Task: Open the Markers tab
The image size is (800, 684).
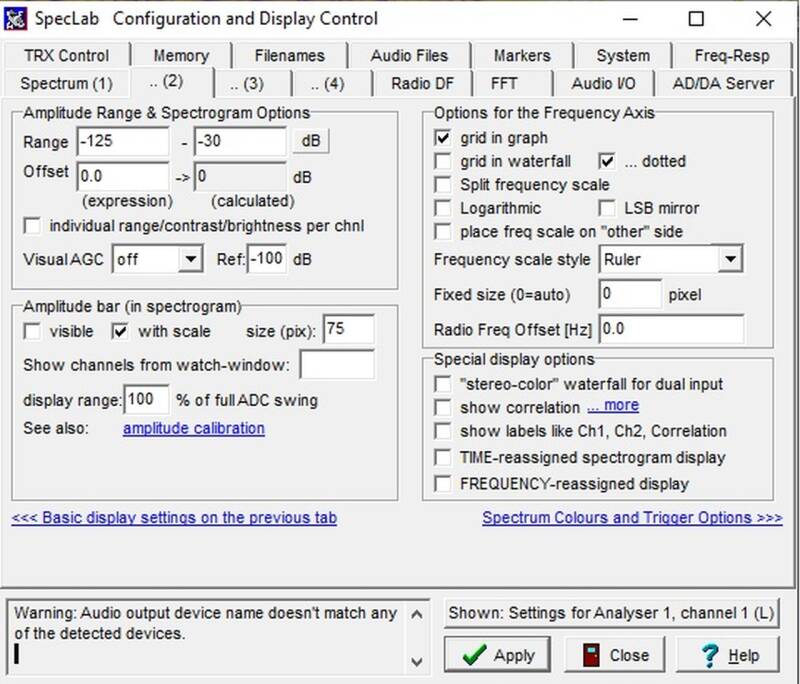Action: point(522,55)
